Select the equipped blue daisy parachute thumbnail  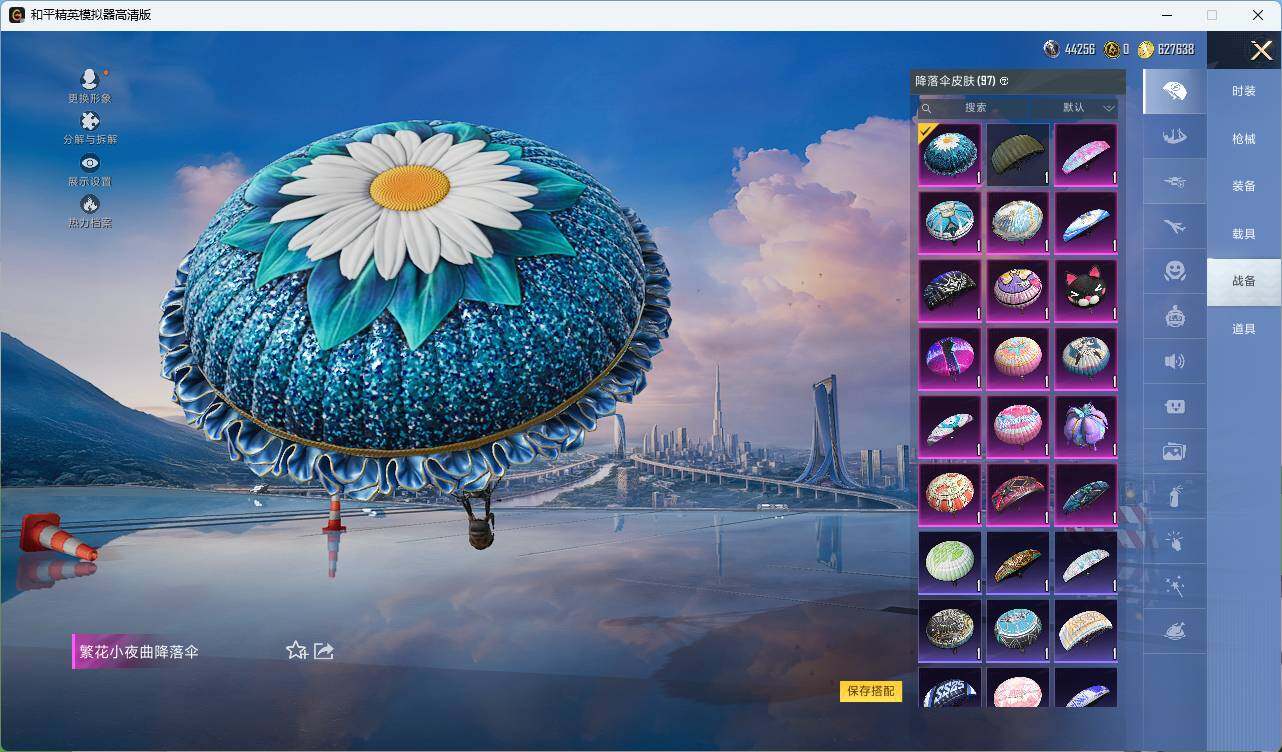[x=950, y=154]
